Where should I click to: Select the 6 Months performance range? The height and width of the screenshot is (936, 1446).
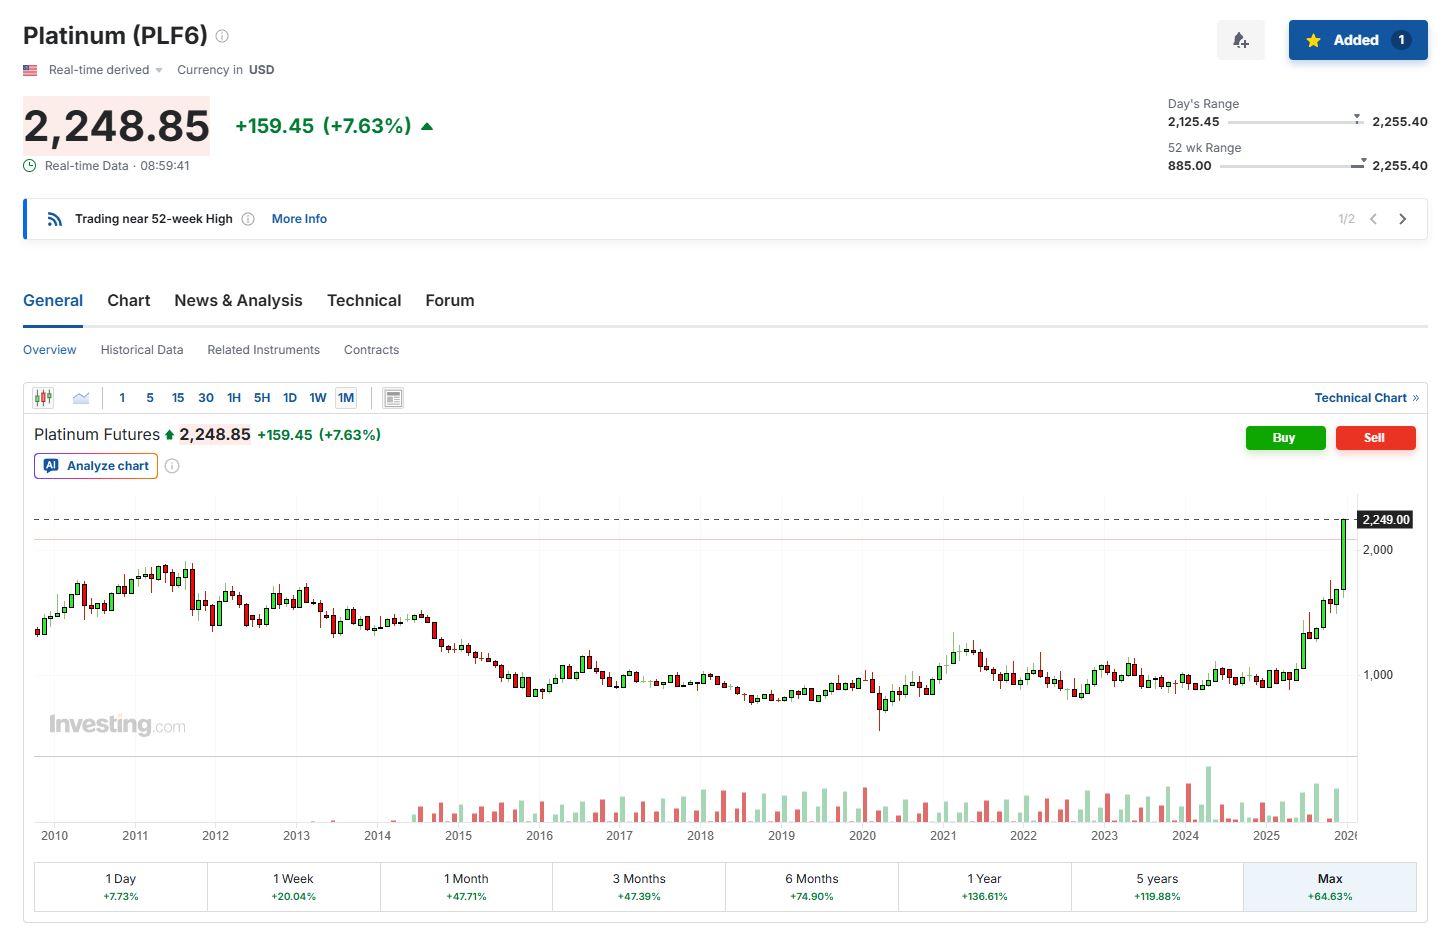pyautogui.click(x=812, y=887)
